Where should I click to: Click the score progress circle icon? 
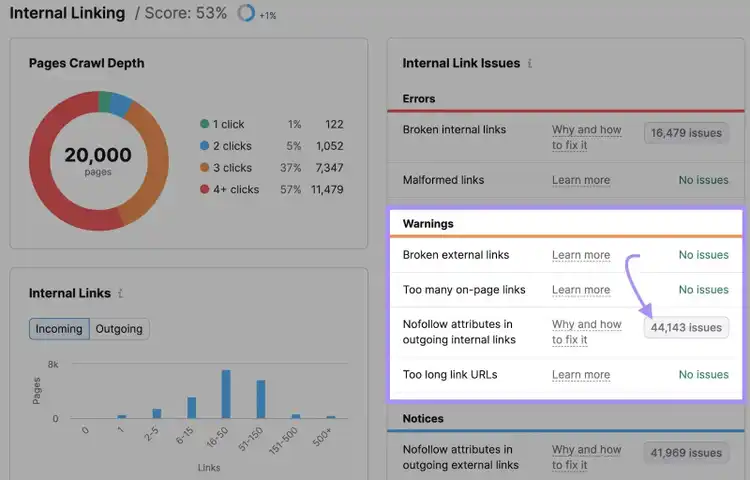(246, 13)
